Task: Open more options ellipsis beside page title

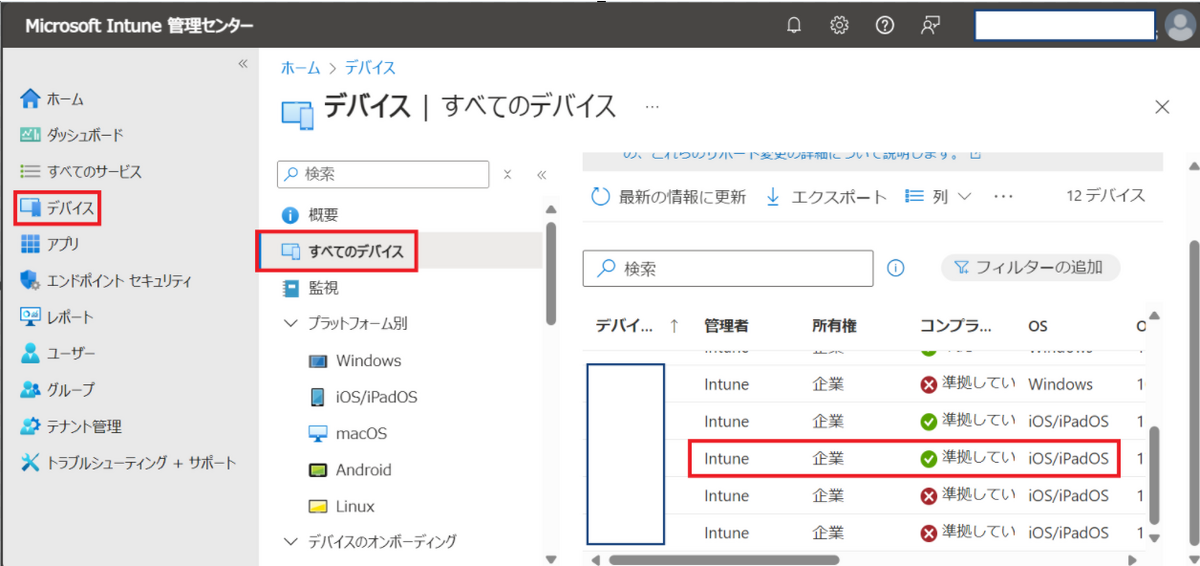Action: pos(652,105)
